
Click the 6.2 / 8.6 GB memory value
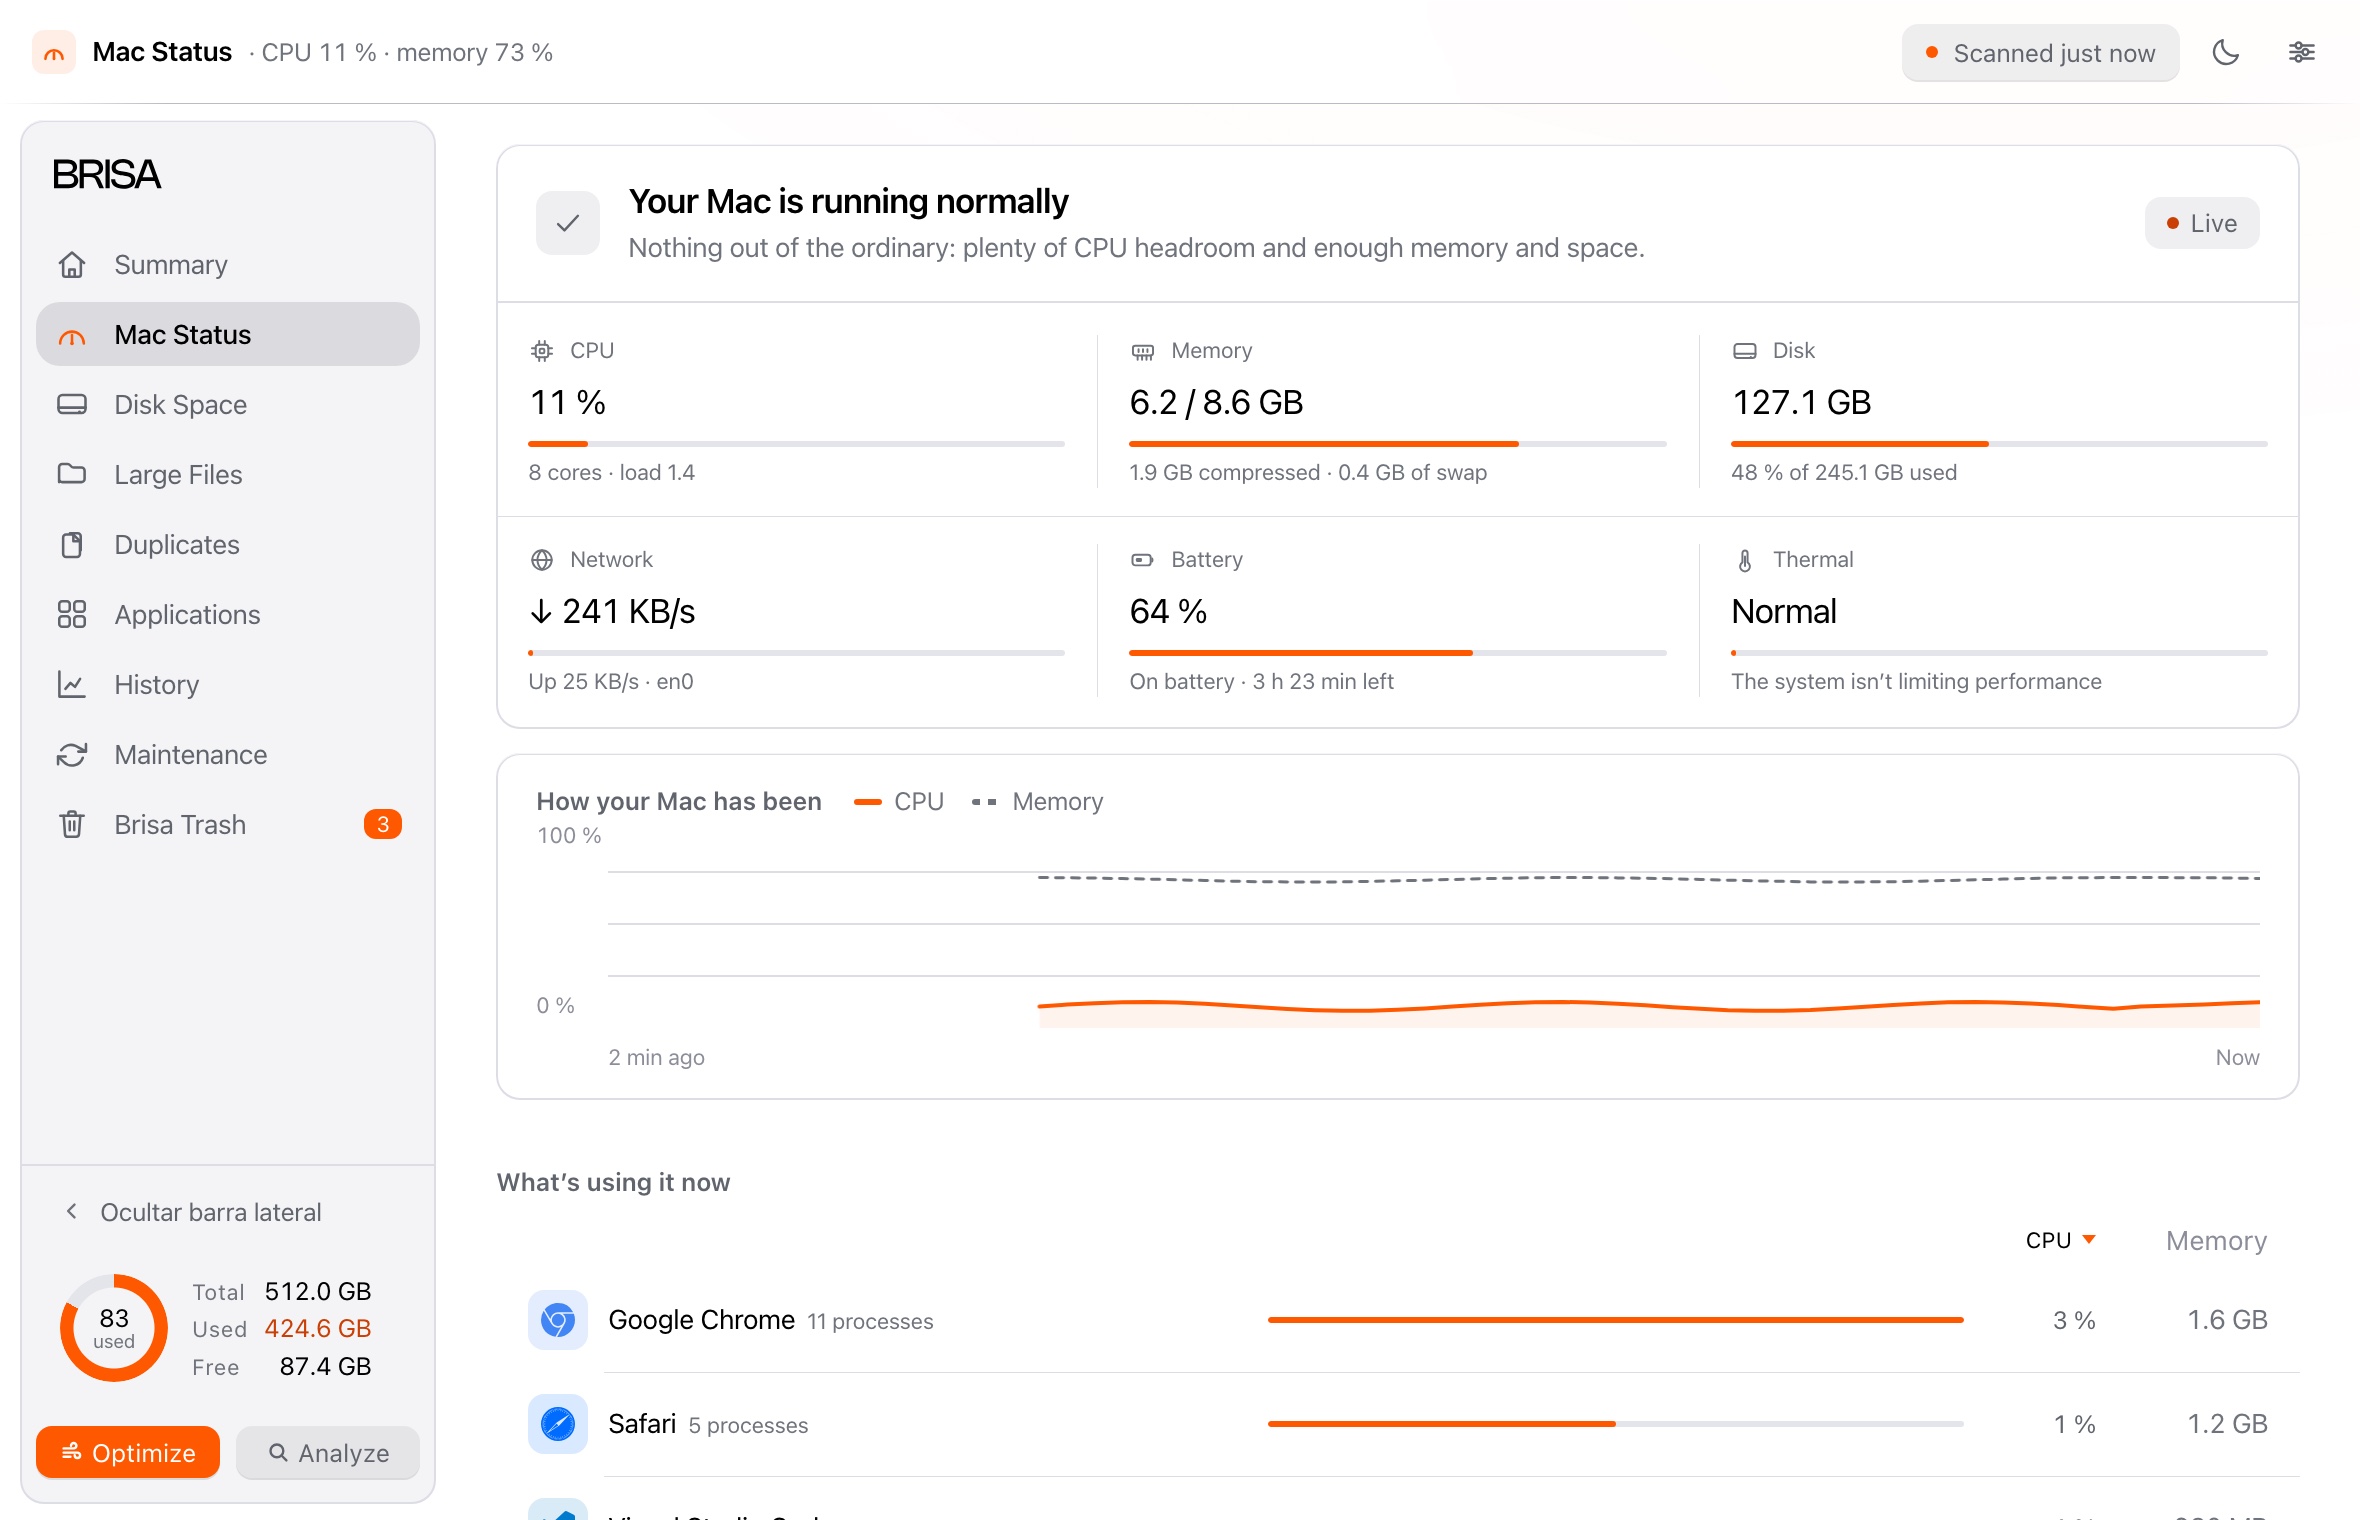click(x=1216, y=402)
